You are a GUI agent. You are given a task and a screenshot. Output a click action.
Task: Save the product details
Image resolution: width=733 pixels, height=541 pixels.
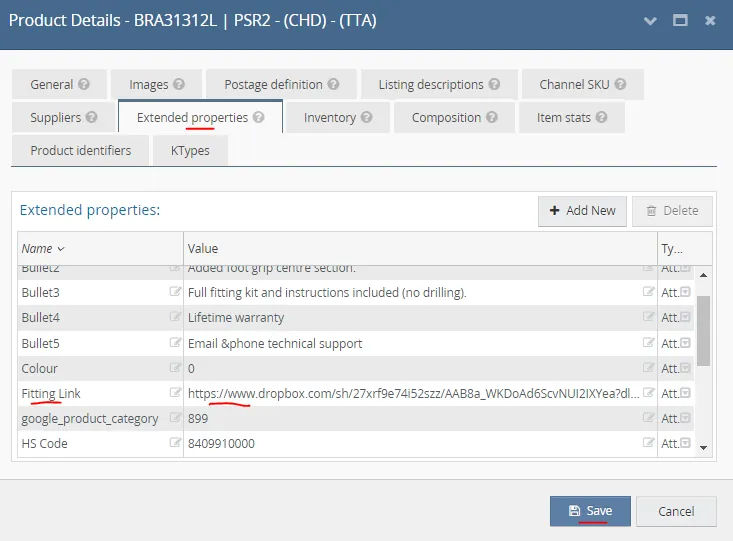pos(590,511)
